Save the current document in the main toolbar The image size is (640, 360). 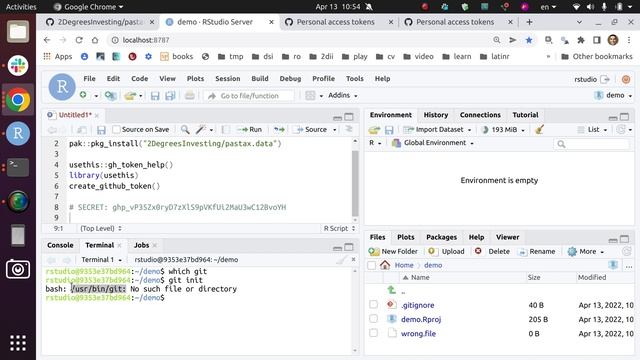tap(155, 96)
